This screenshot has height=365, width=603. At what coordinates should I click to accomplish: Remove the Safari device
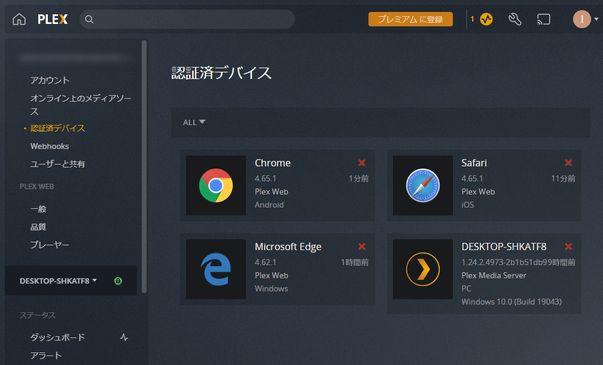pos(568,163)
